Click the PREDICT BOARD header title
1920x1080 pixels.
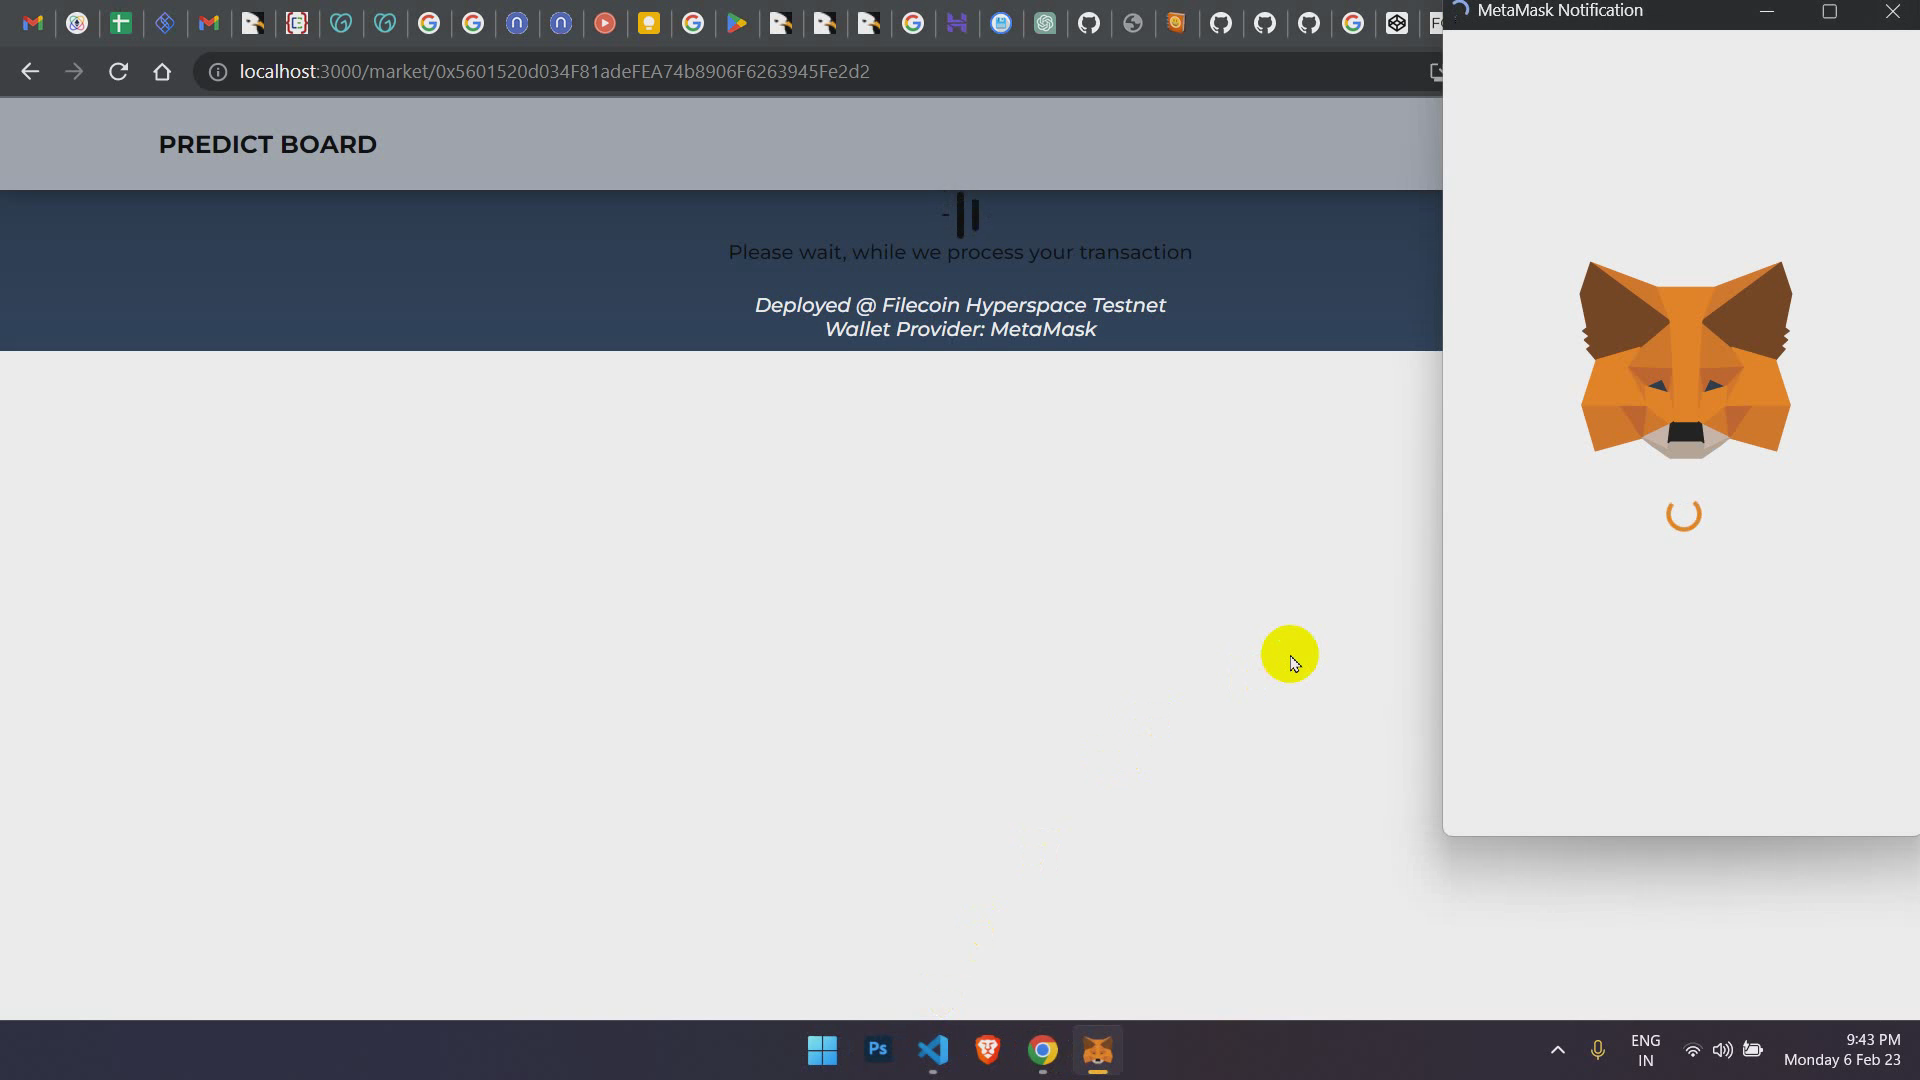pos(268,144)
